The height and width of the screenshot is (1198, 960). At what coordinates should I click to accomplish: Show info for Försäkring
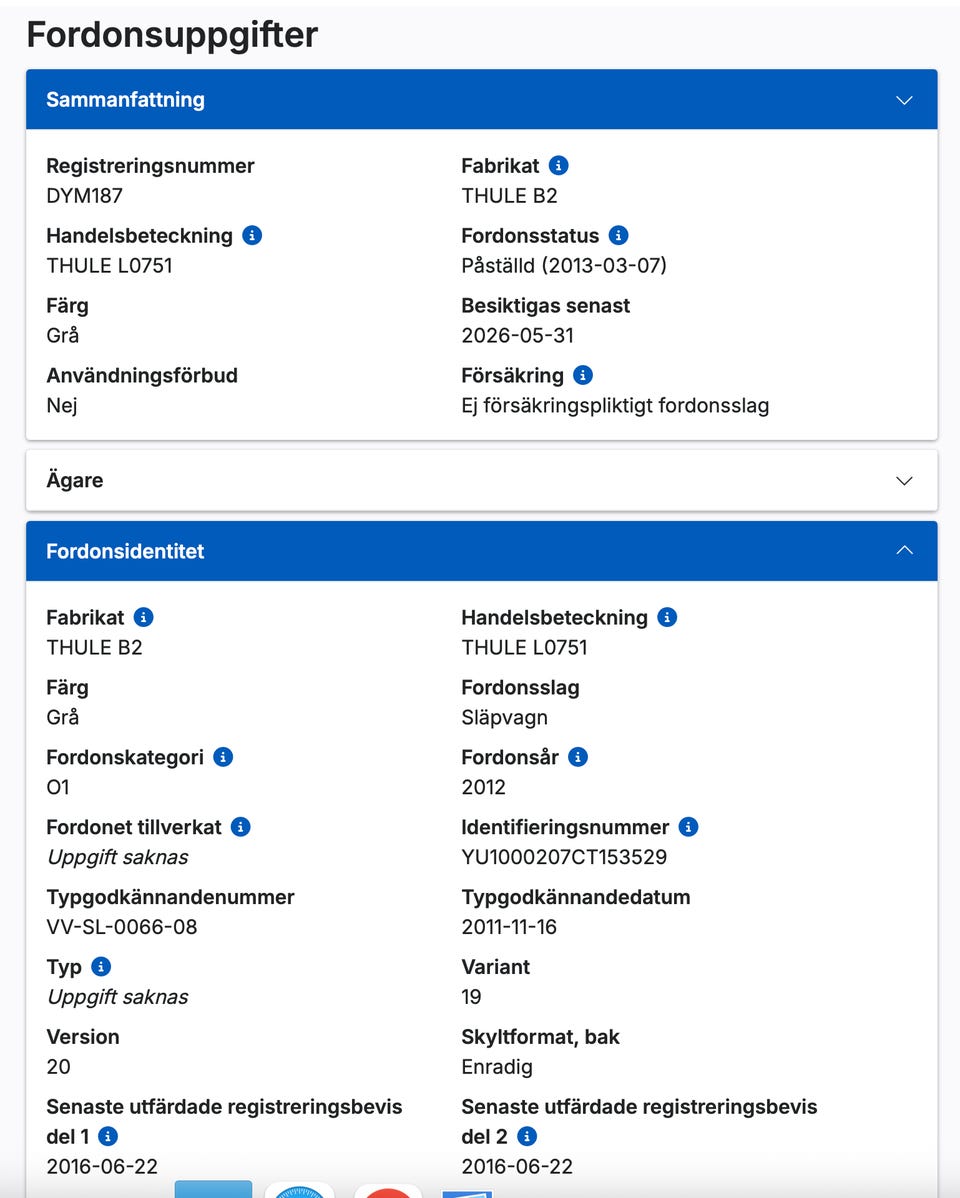pyautogui.click(x=583, y=376)
